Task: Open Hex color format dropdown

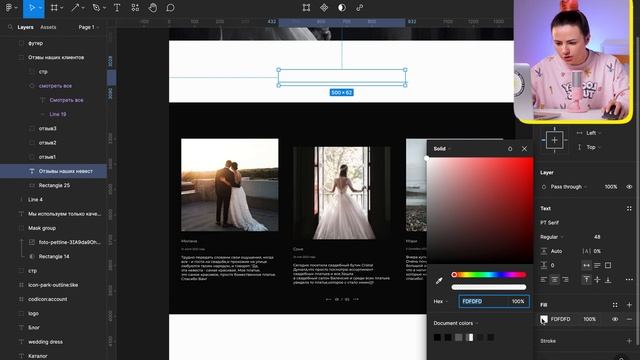Action: click(x=440, y=302)
